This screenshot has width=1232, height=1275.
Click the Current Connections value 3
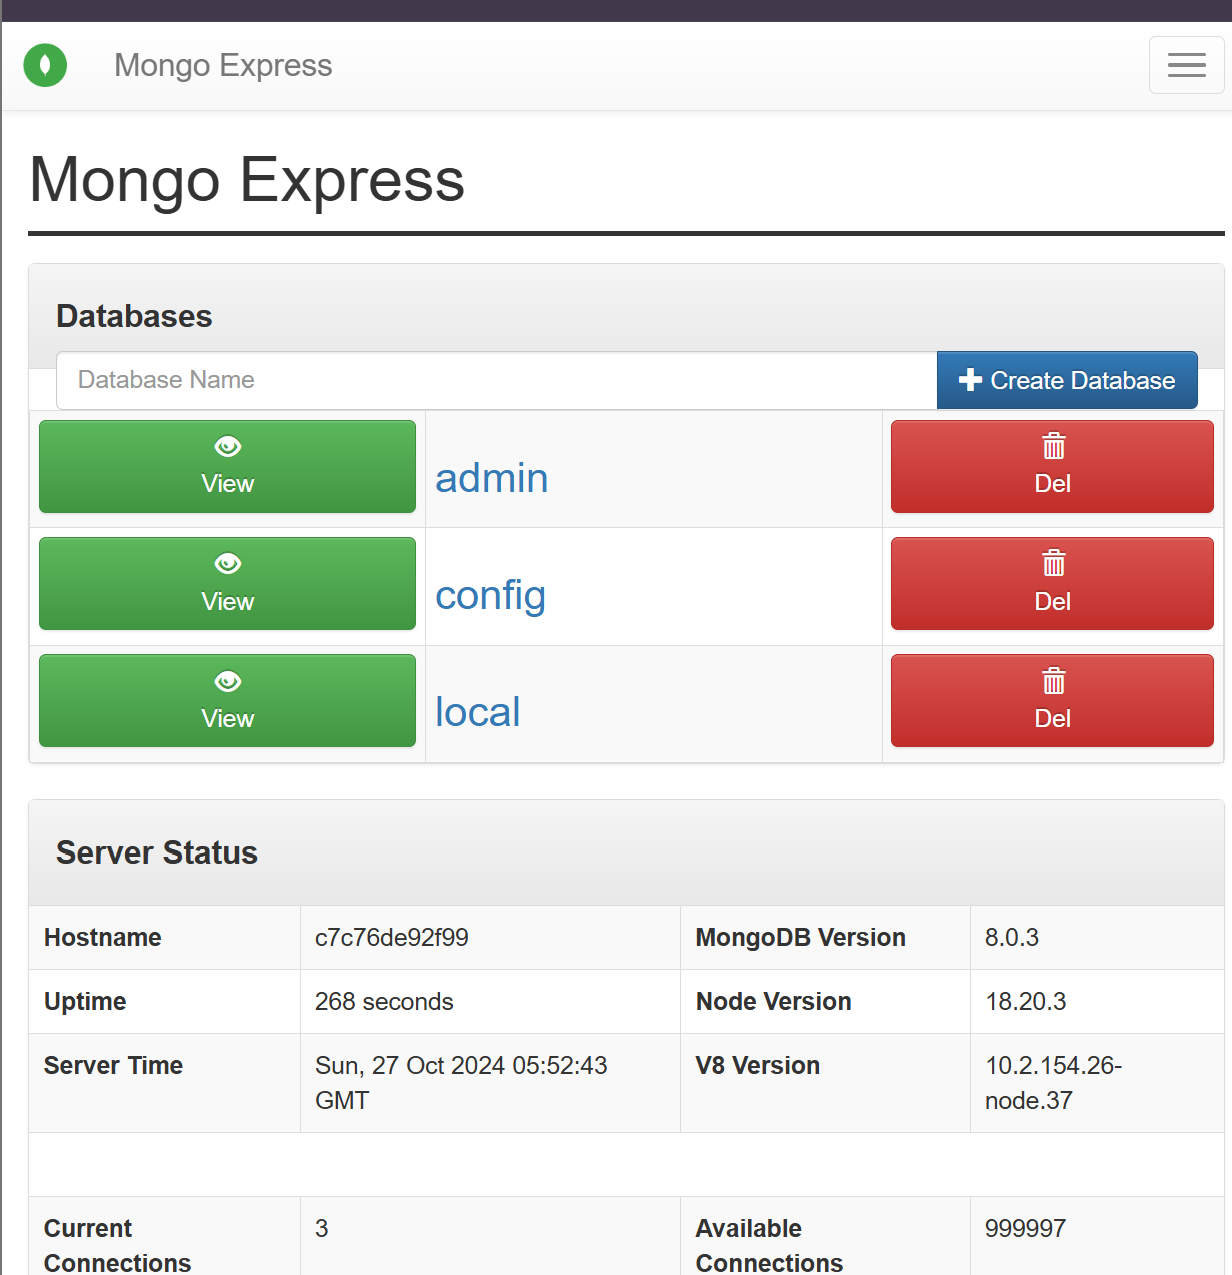pyautogui.click(x=321, y=1229)
